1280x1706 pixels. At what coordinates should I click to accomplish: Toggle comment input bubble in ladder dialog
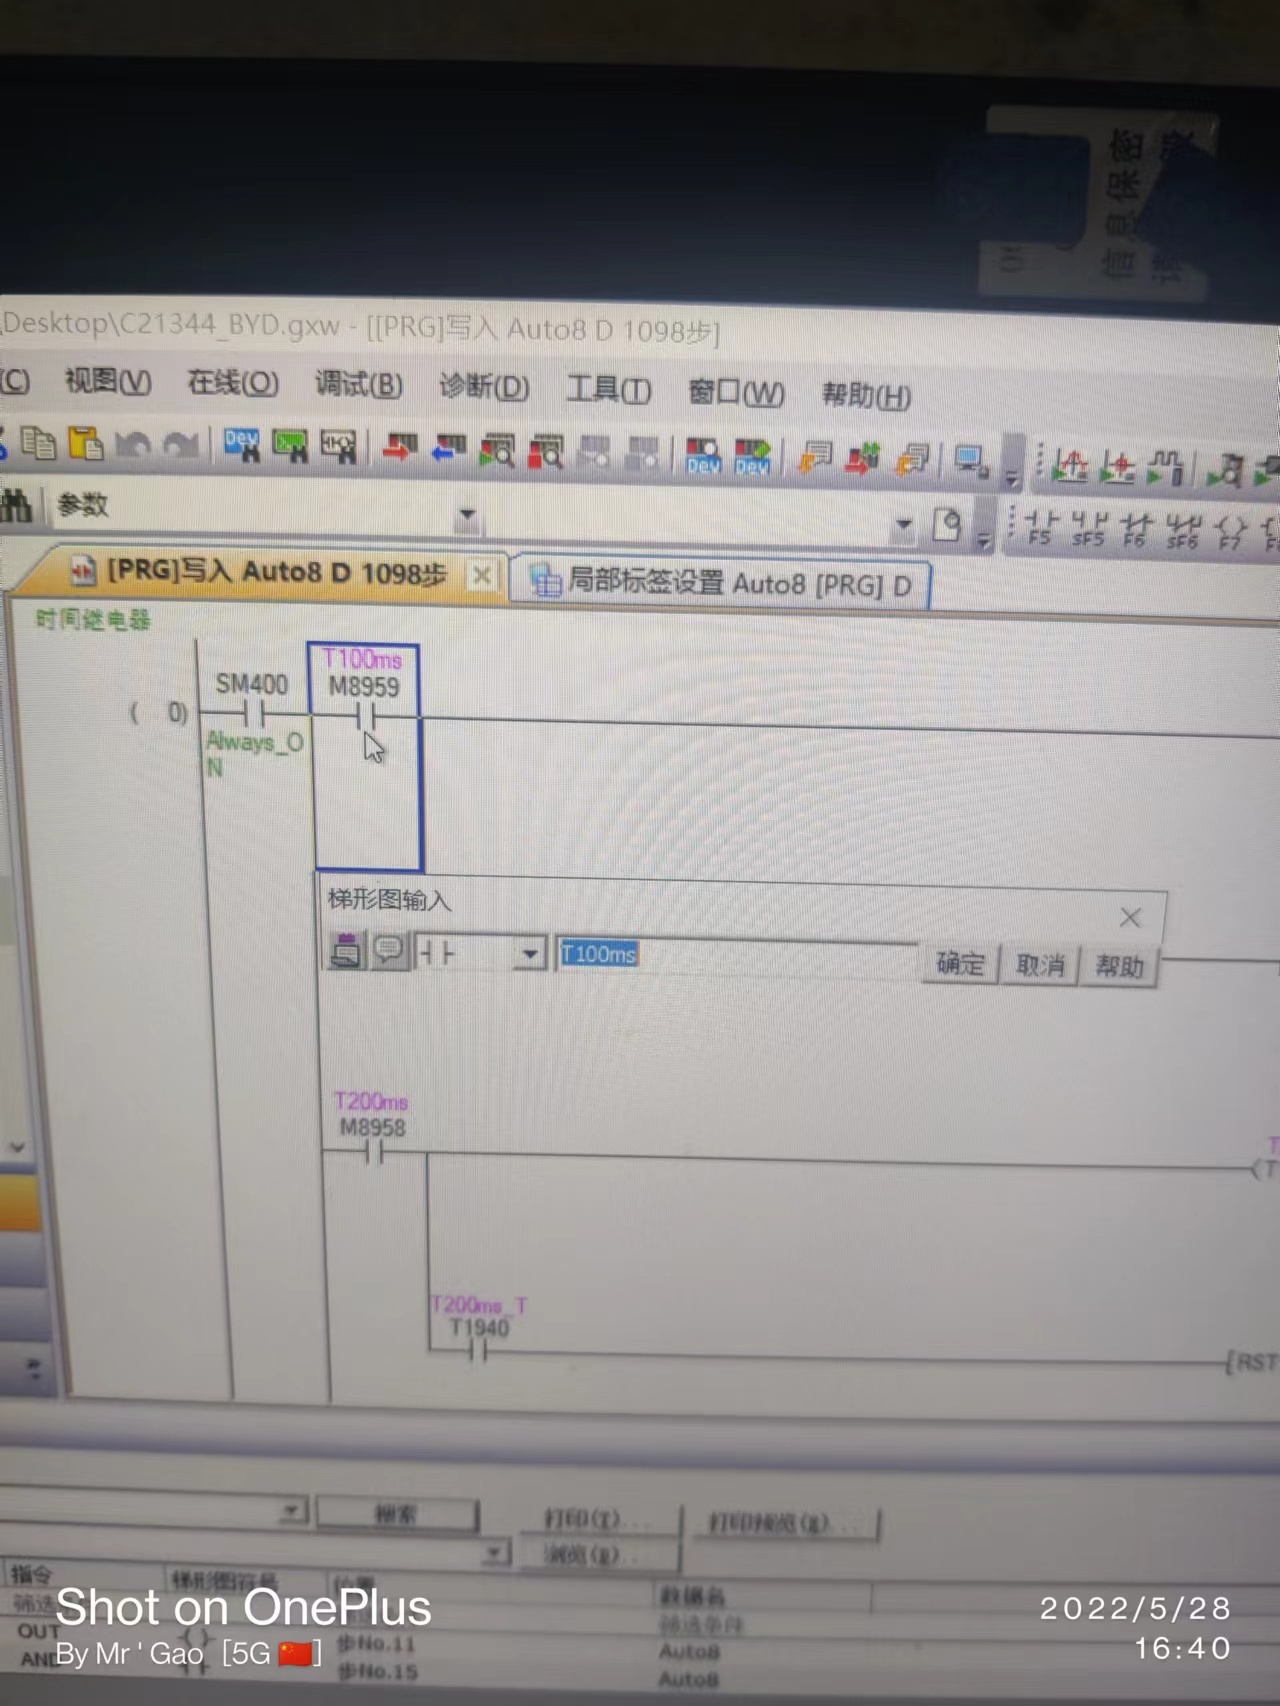tap(388, 950)
